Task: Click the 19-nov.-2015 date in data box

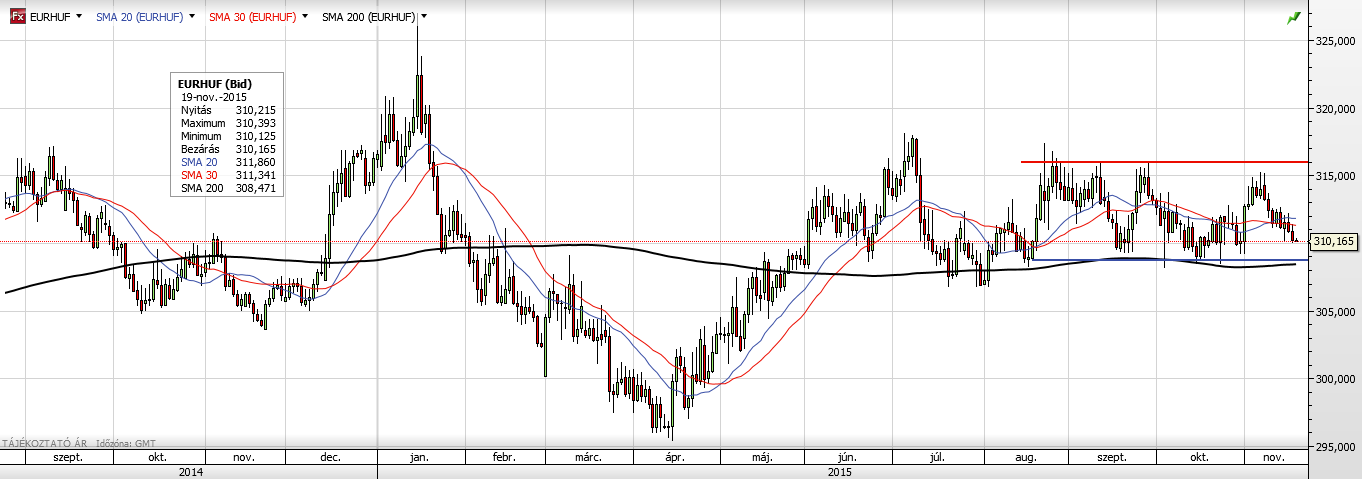Action: (214, 96)
